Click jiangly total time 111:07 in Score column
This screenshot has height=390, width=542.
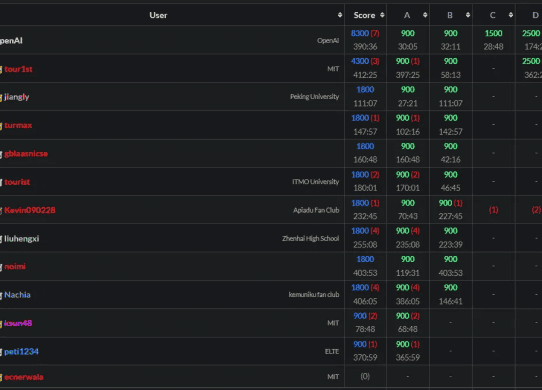[365, 103]
